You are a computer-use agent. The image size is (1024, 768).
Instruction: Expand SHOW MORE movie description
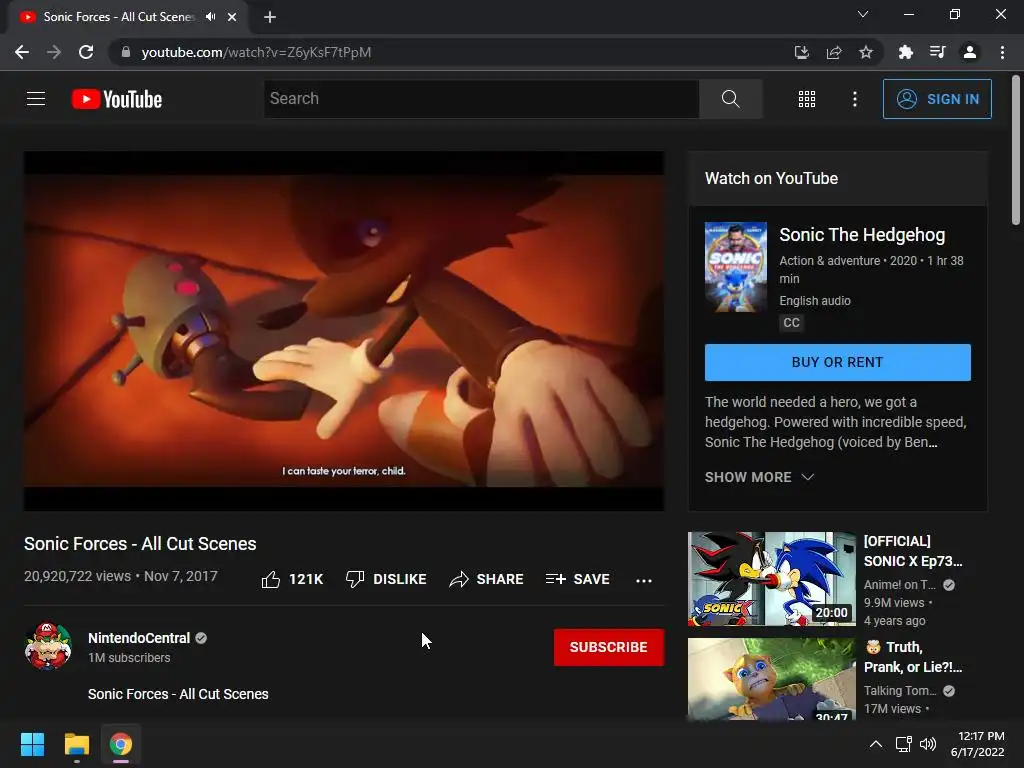[x=759, y=477]
